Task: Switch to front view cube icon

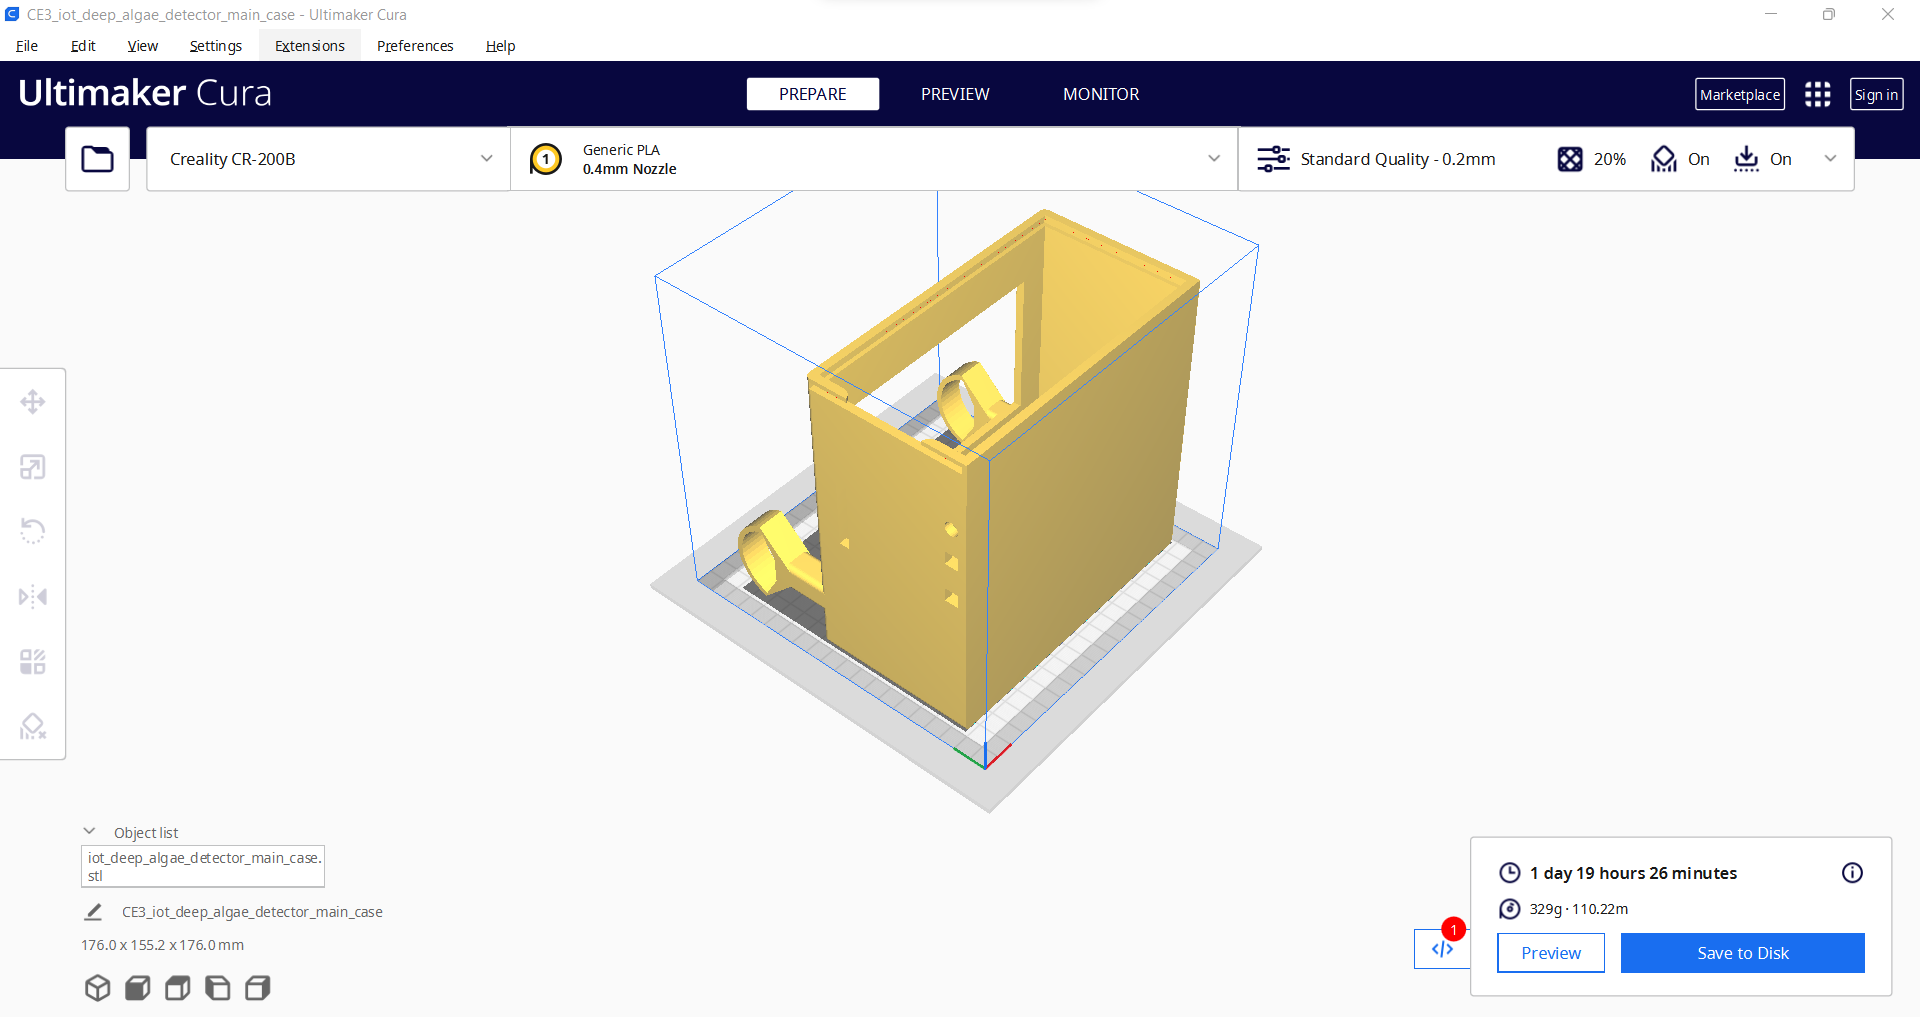Action: pos(138,988)
